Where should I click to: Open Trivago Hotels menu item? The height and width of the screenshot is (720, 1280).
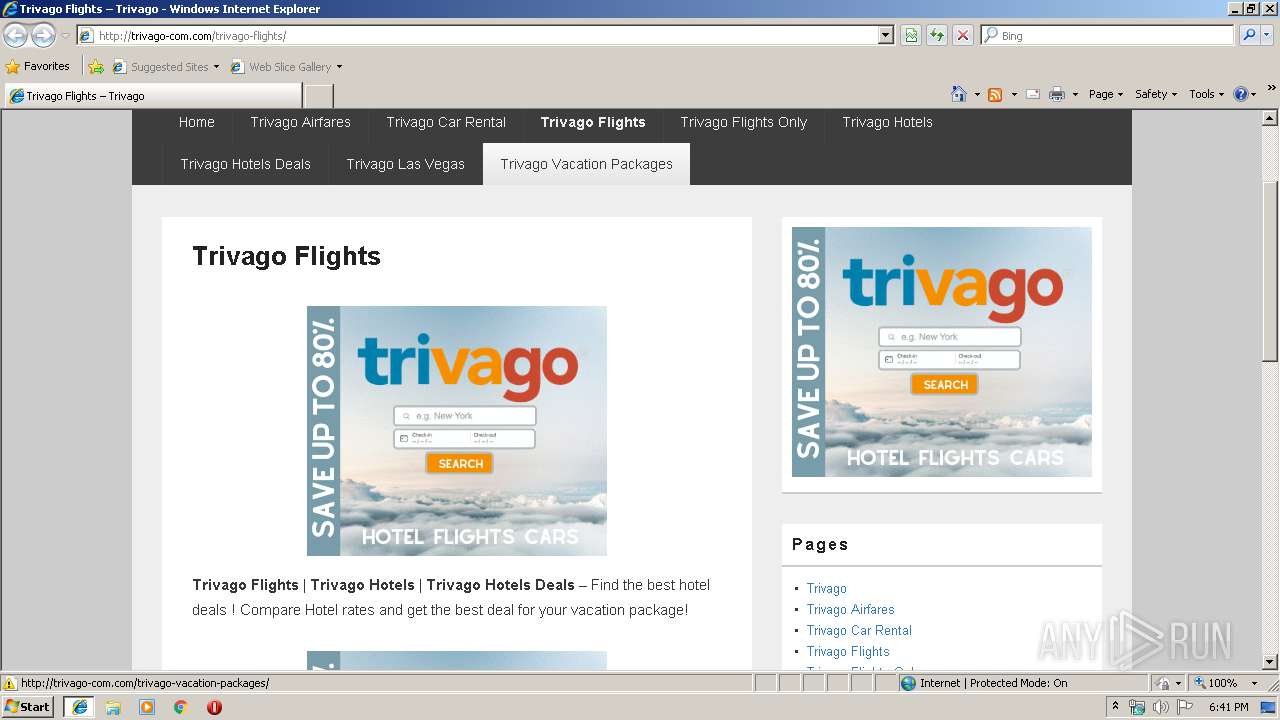click(x=887, y=122)
